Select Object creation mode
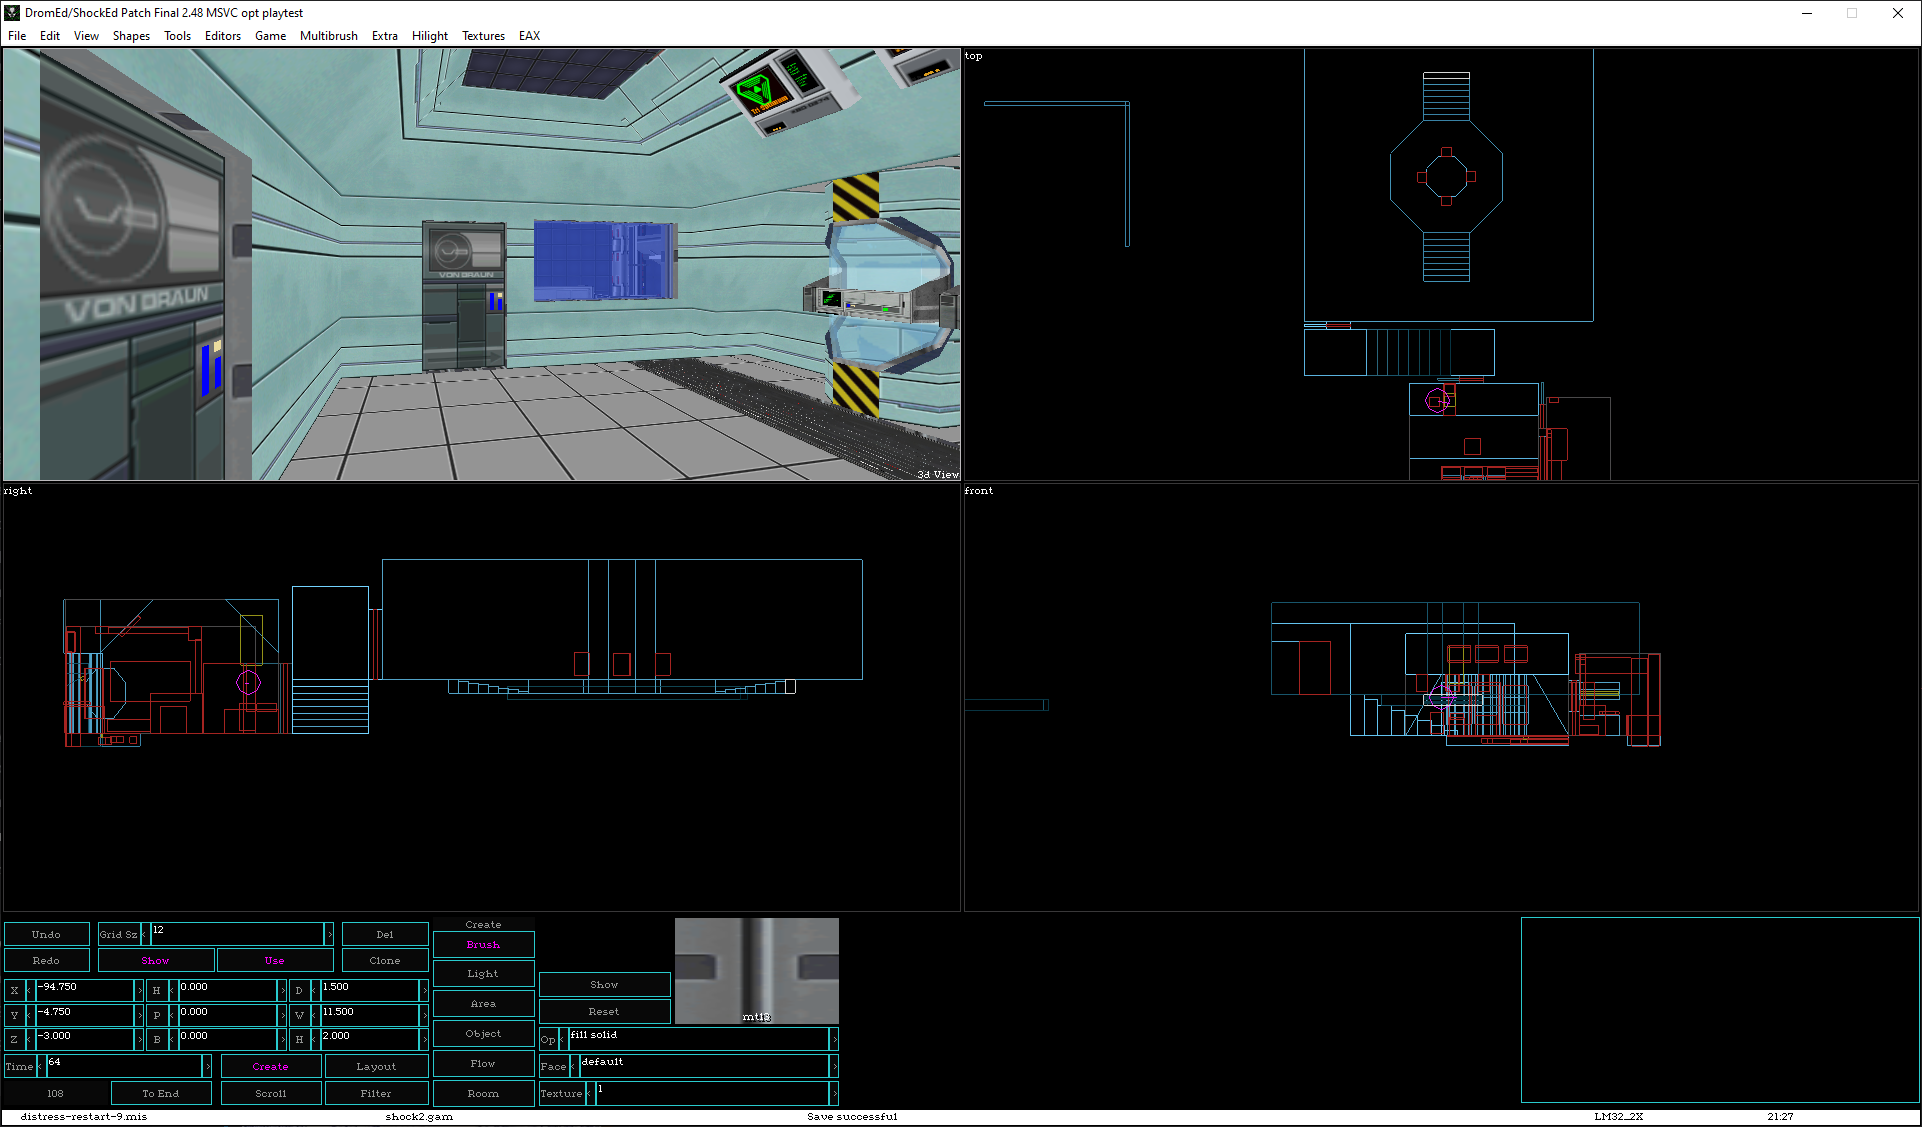Screen dimensions: 1922x1127 click(483, 1033)
